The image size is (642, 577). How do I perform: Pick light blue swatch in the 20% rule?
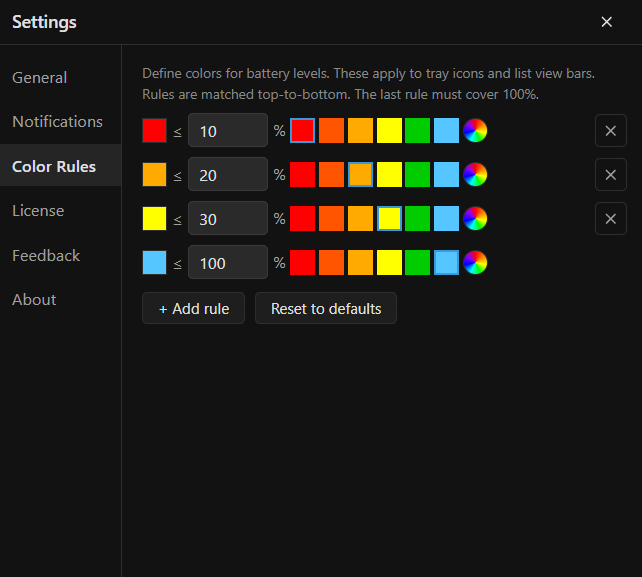[446, 174]
